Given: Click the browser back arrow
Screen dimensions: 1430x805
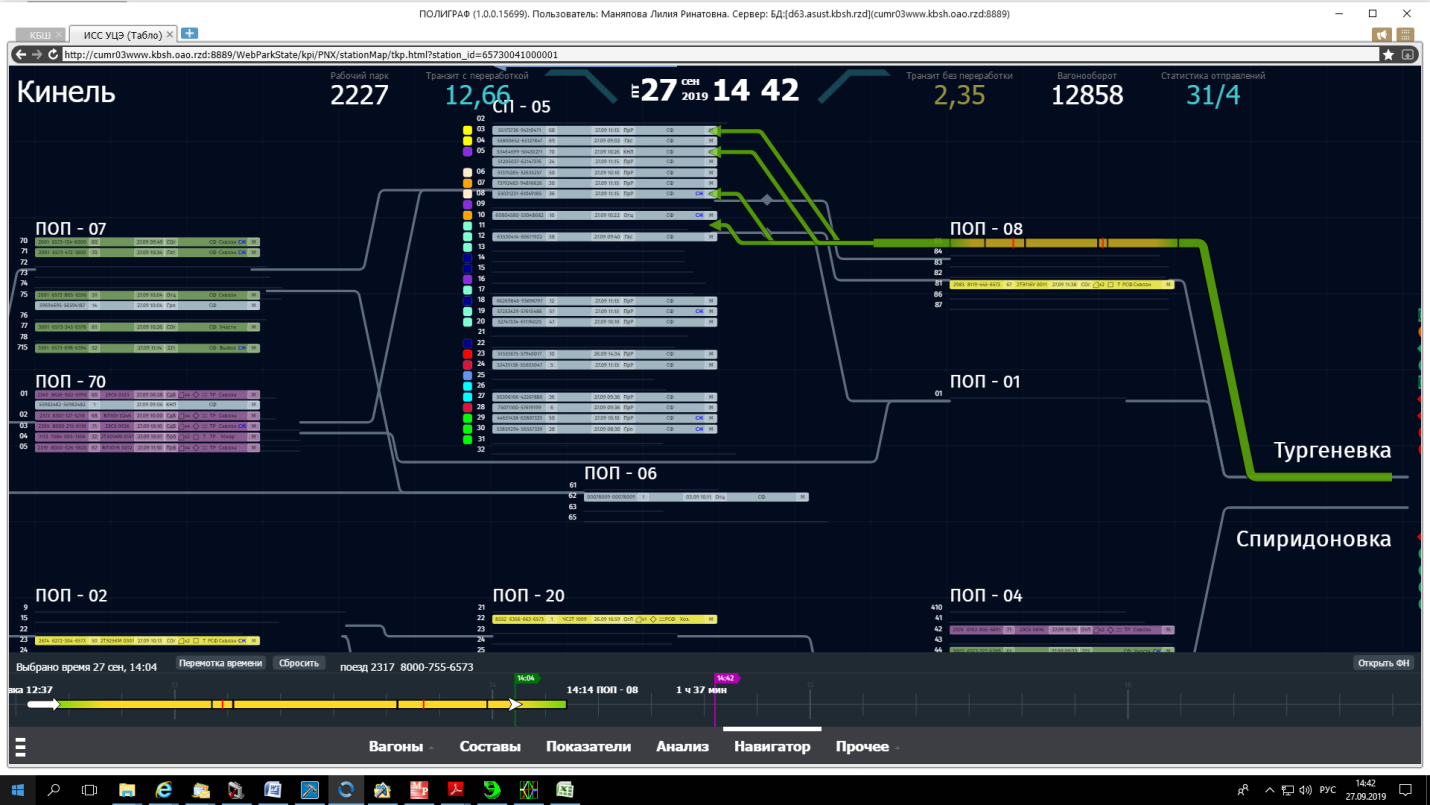Looking at the screenshot, I should click(22, 55).
